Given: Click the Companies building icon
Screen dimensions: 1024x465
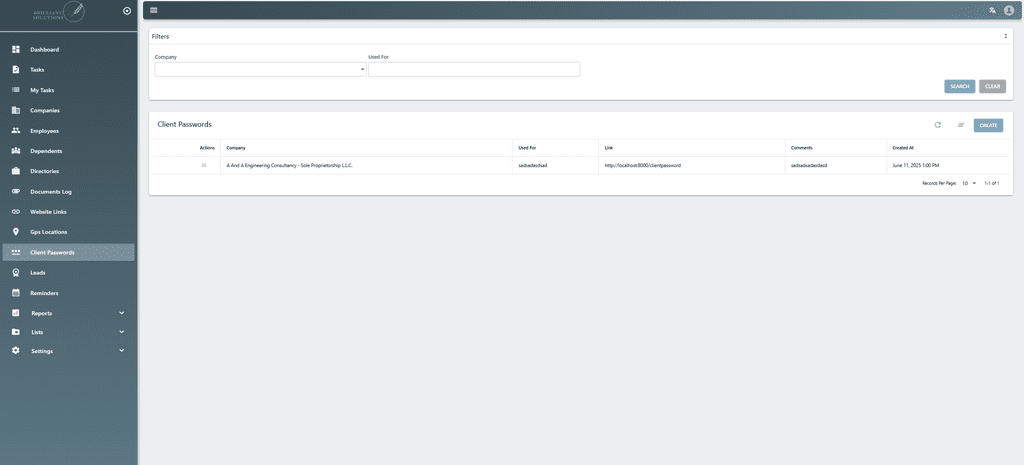Looking at the screenshot, I should (x=16, y=110).
